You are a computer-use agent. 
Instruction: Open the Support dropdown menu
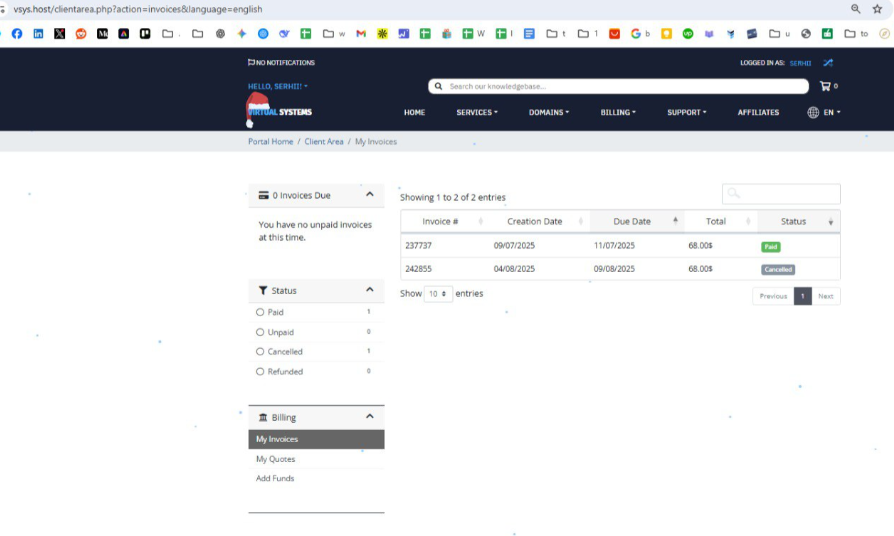click(686, 112)
